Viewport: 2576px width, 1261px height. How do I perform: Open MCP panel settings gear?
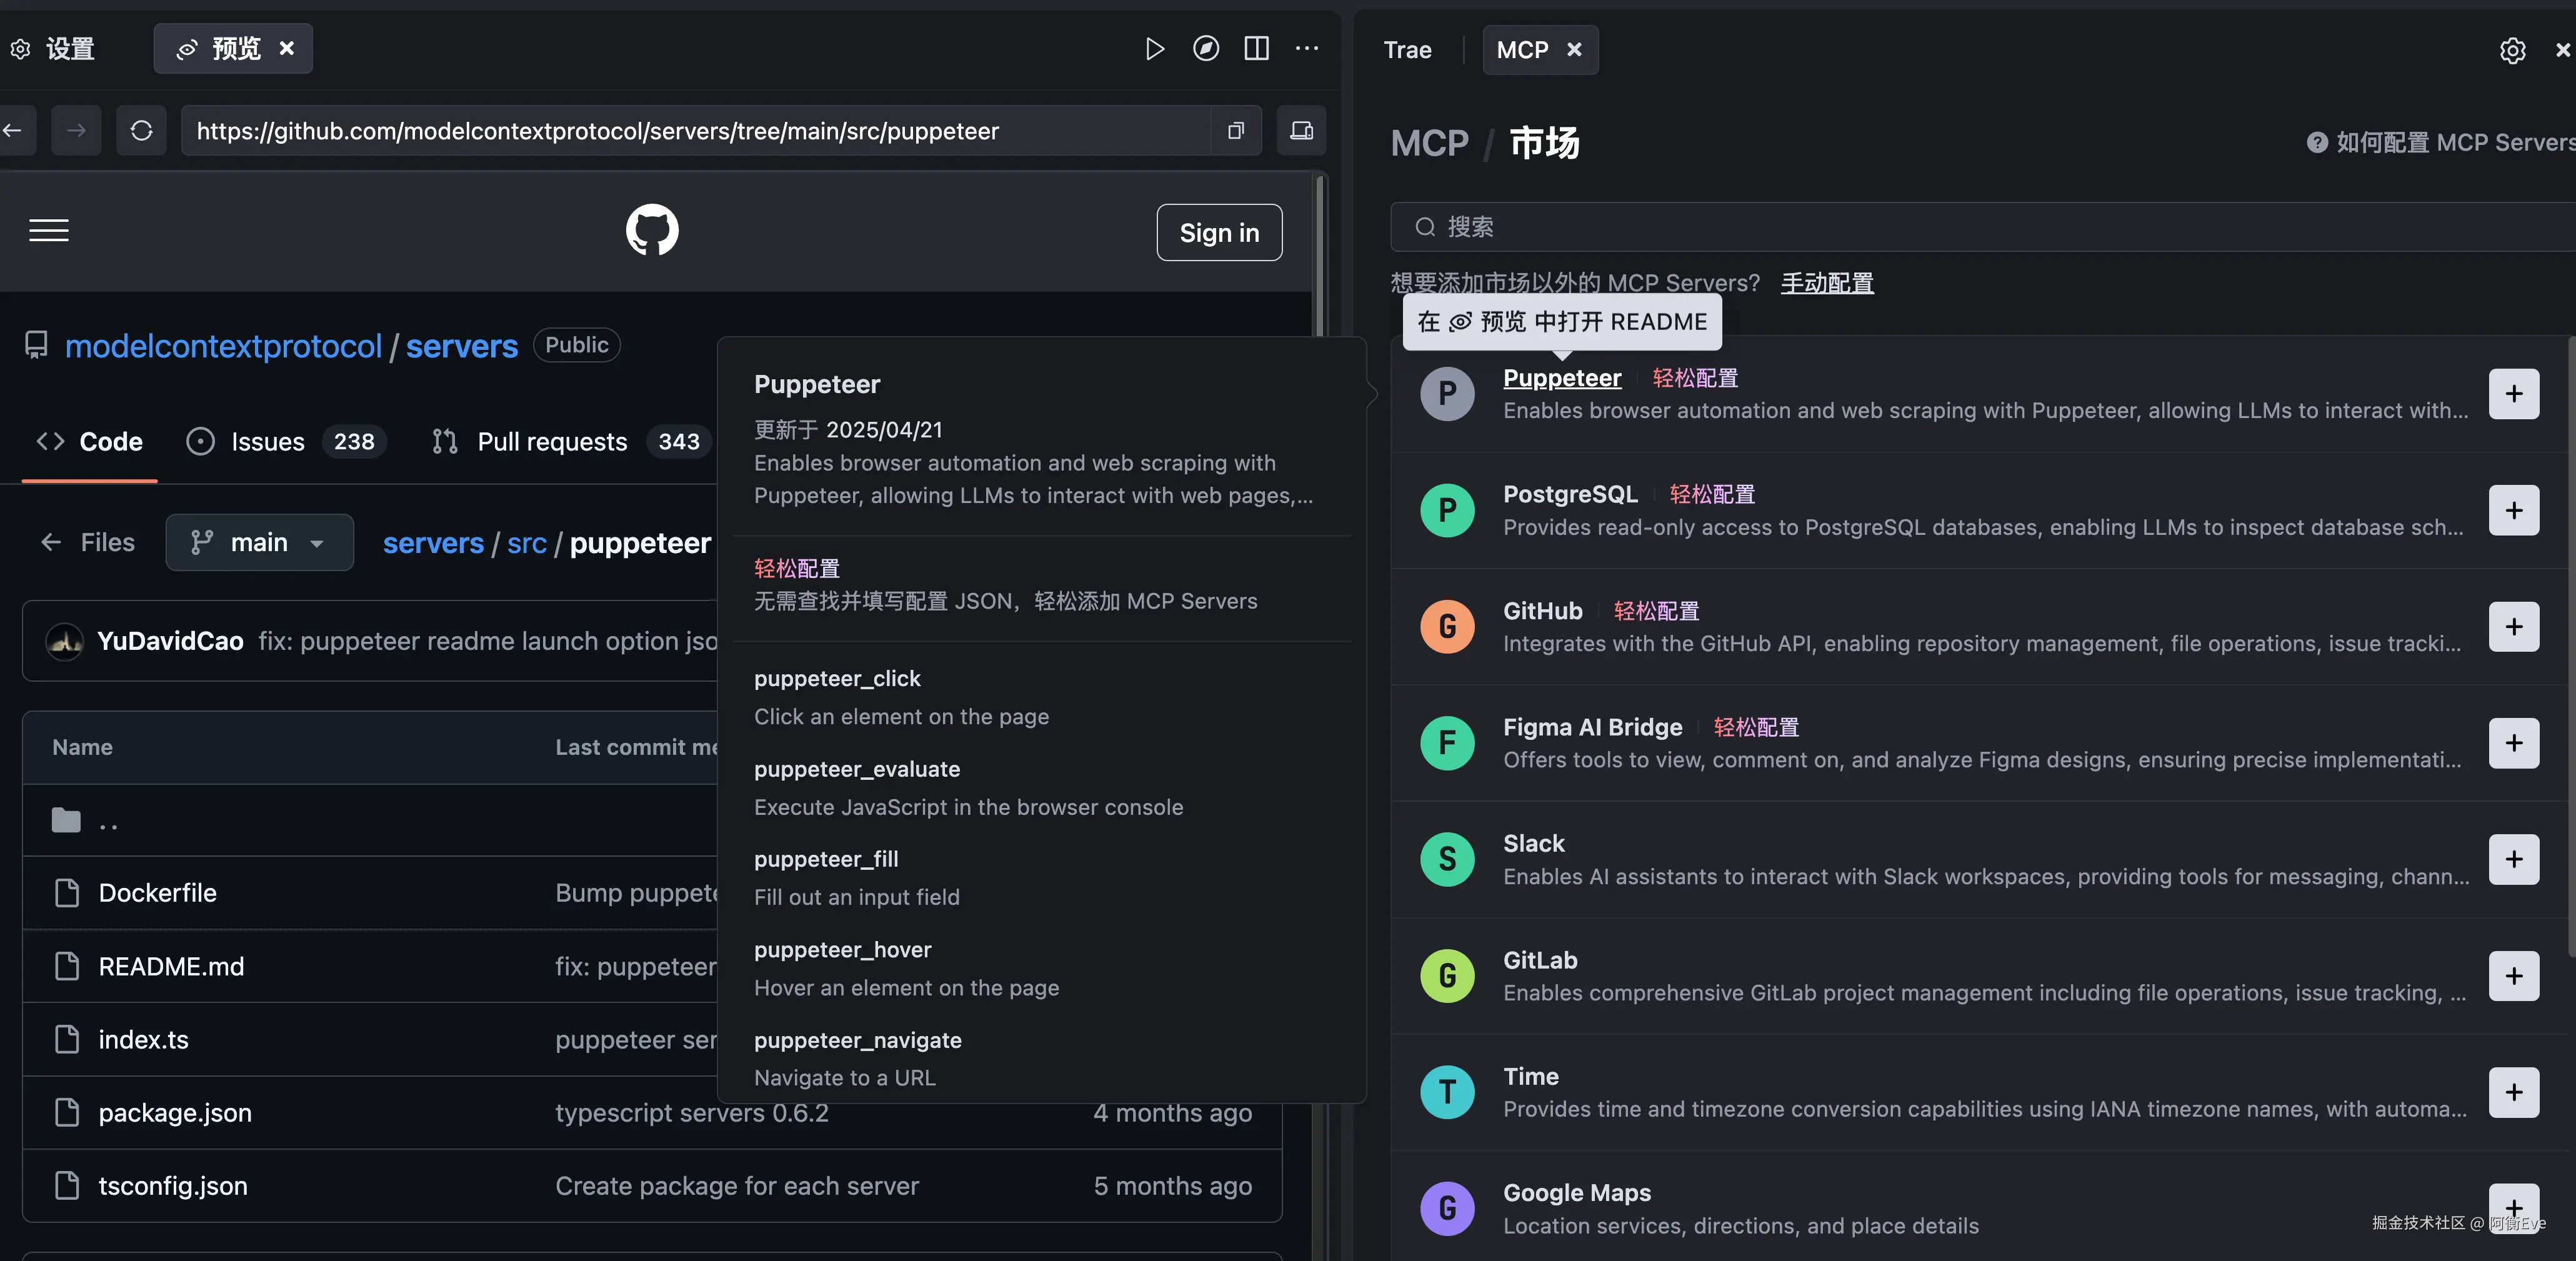pos(2512,50)
